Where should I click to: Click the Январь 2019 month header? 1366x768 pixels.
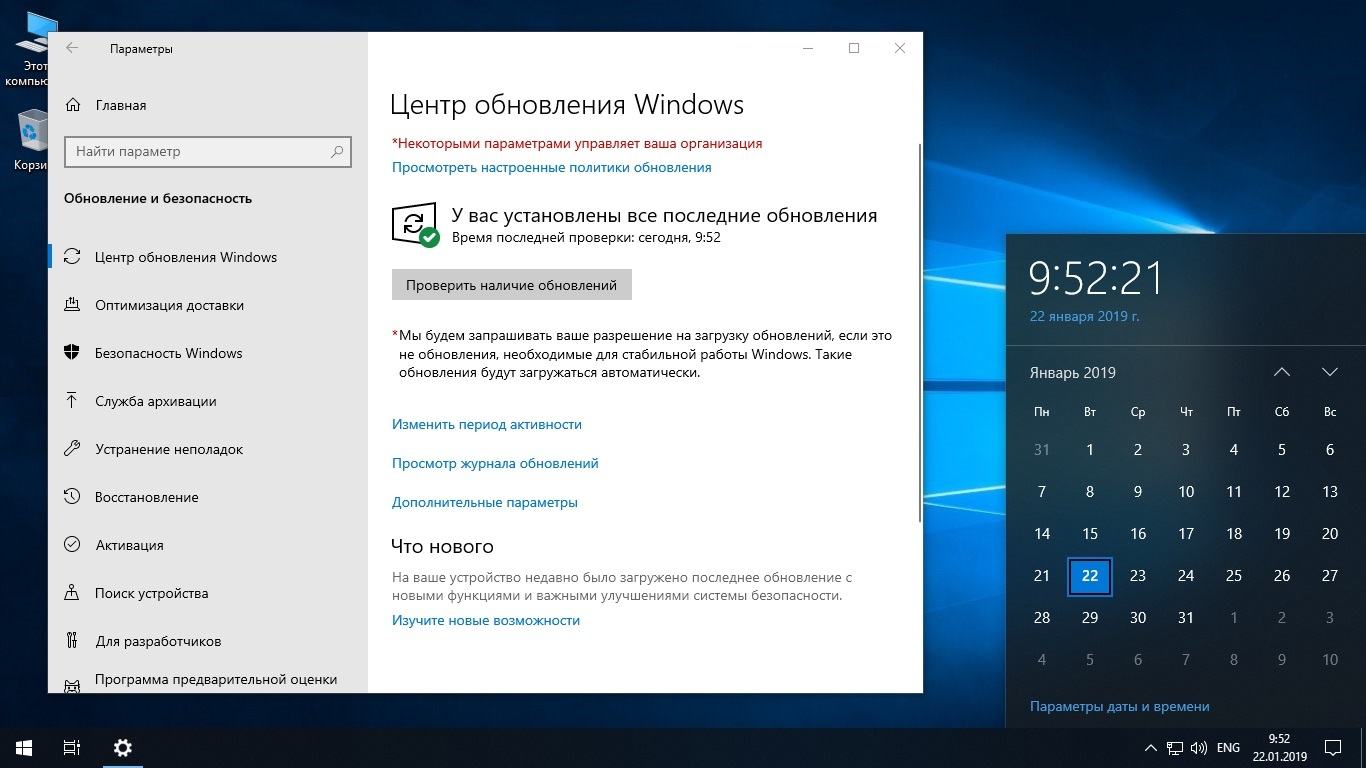1072,373
